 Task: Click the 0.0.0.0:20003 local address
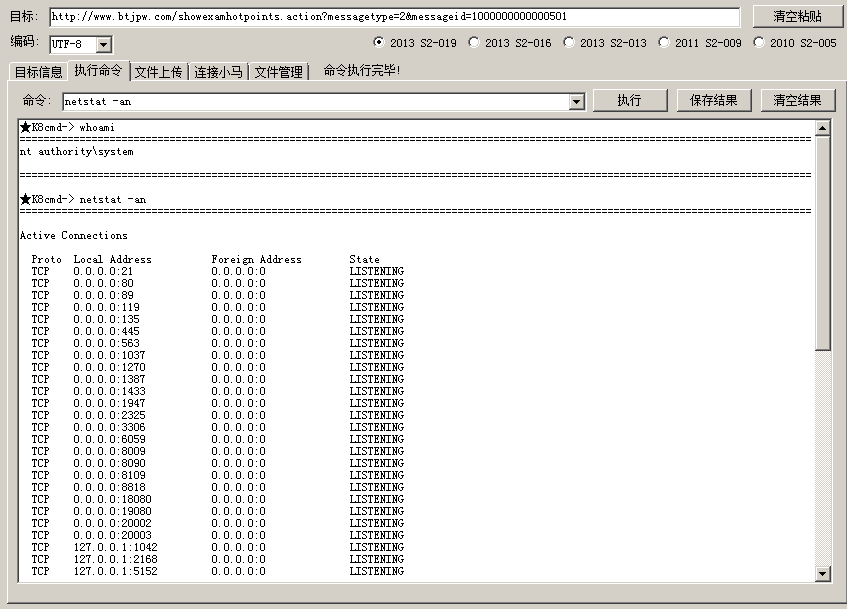pyautogui.click(x=112, y=536)
